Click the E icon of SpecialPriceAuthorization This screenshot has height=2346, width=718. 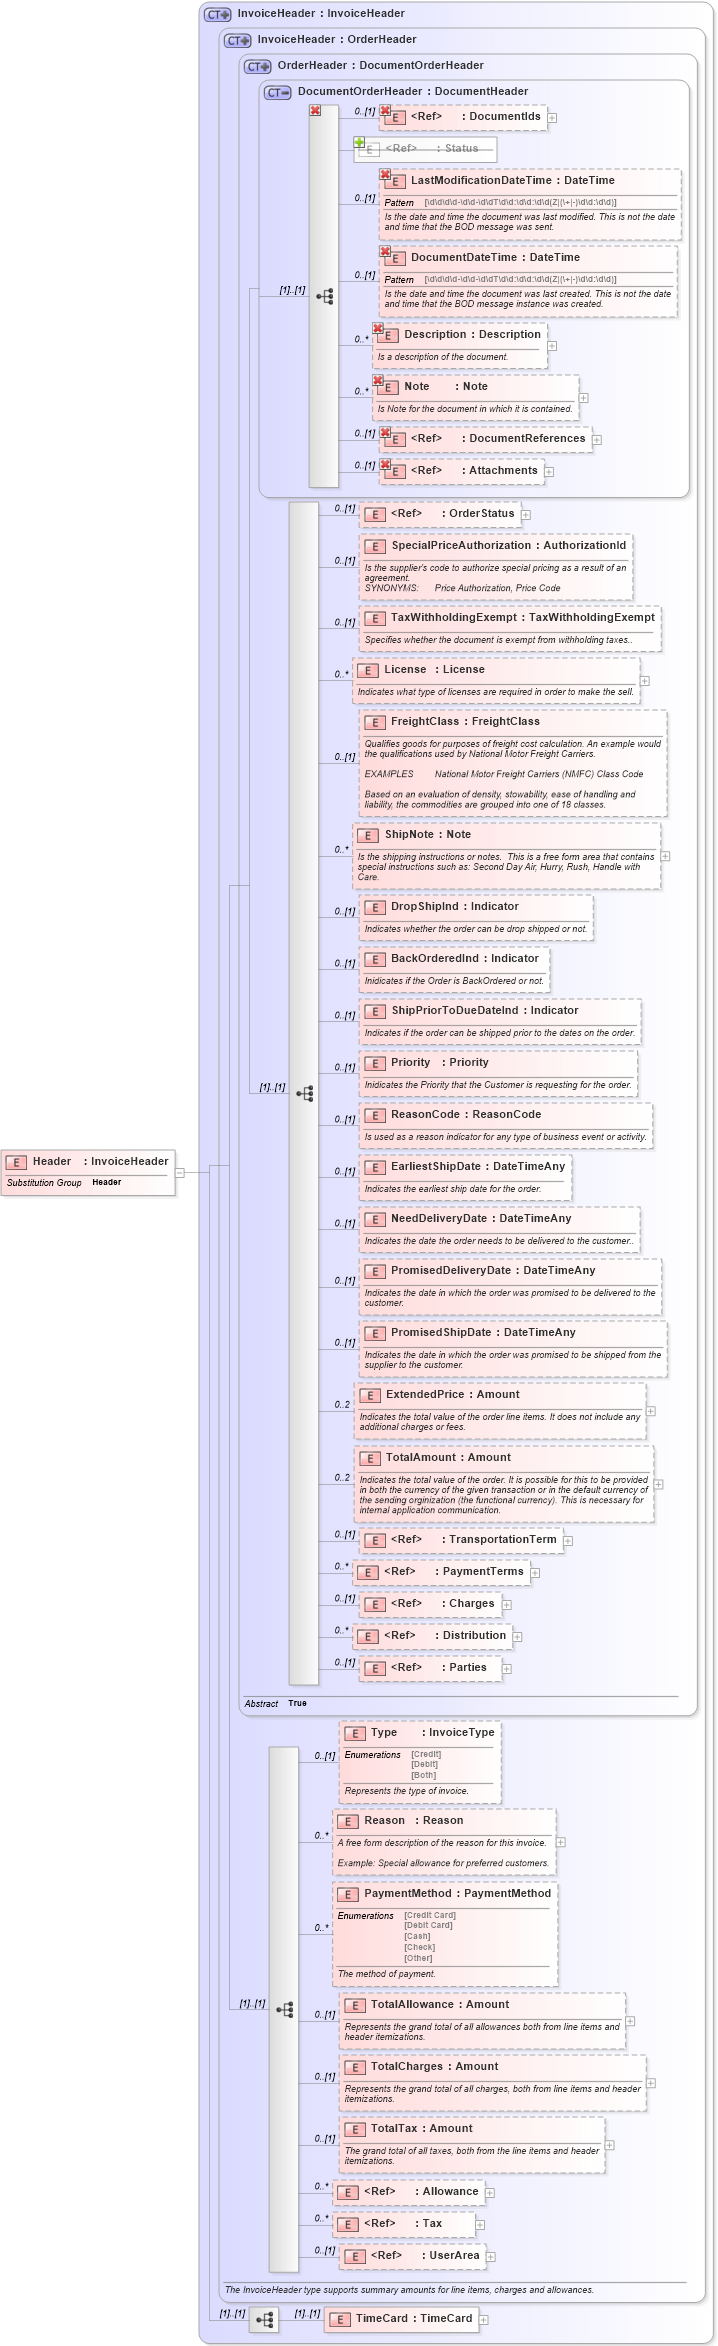point(375,546)
